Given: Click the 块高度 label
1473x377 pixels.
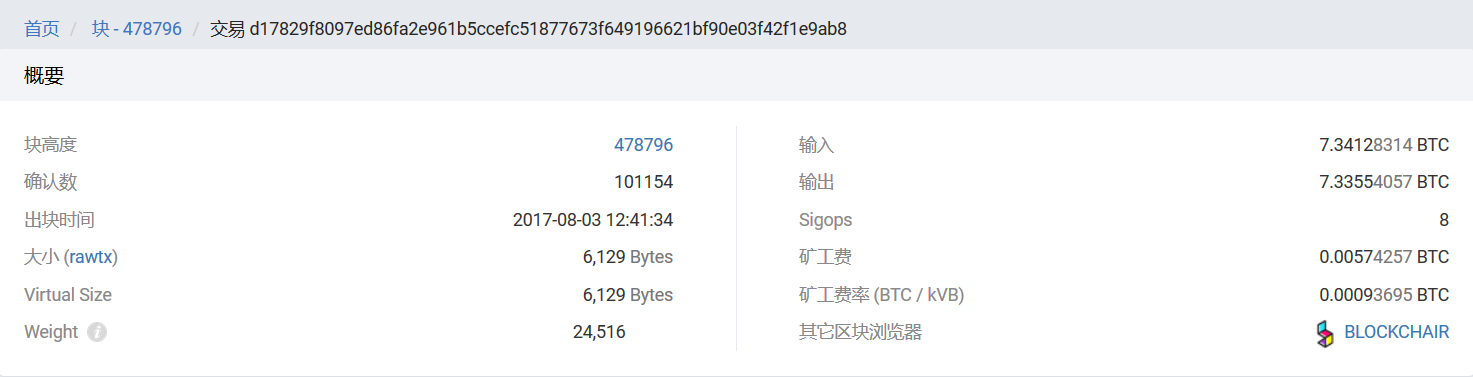Looking at the screenshot, I should (x=50, y=145).
